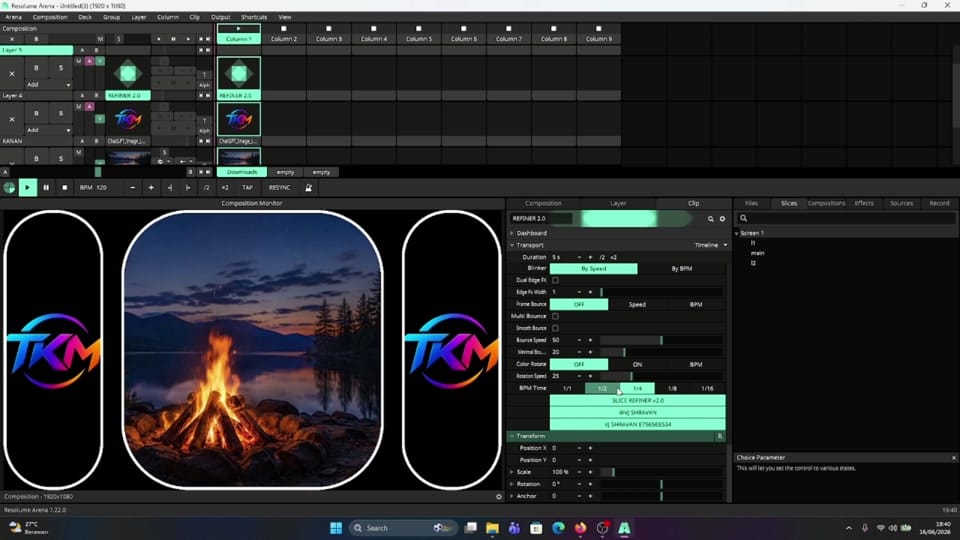Enable the Dual Edge FX checkbox

tap(555, 280)
